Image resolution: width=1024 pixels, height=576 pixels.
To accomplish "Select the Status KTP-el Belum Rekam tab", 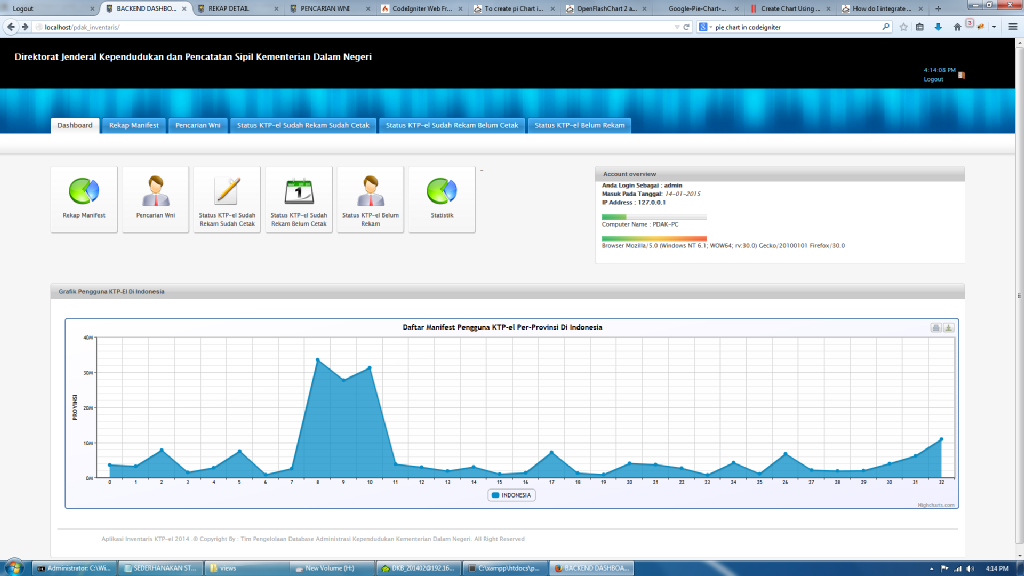I will (x=579, y=125).
